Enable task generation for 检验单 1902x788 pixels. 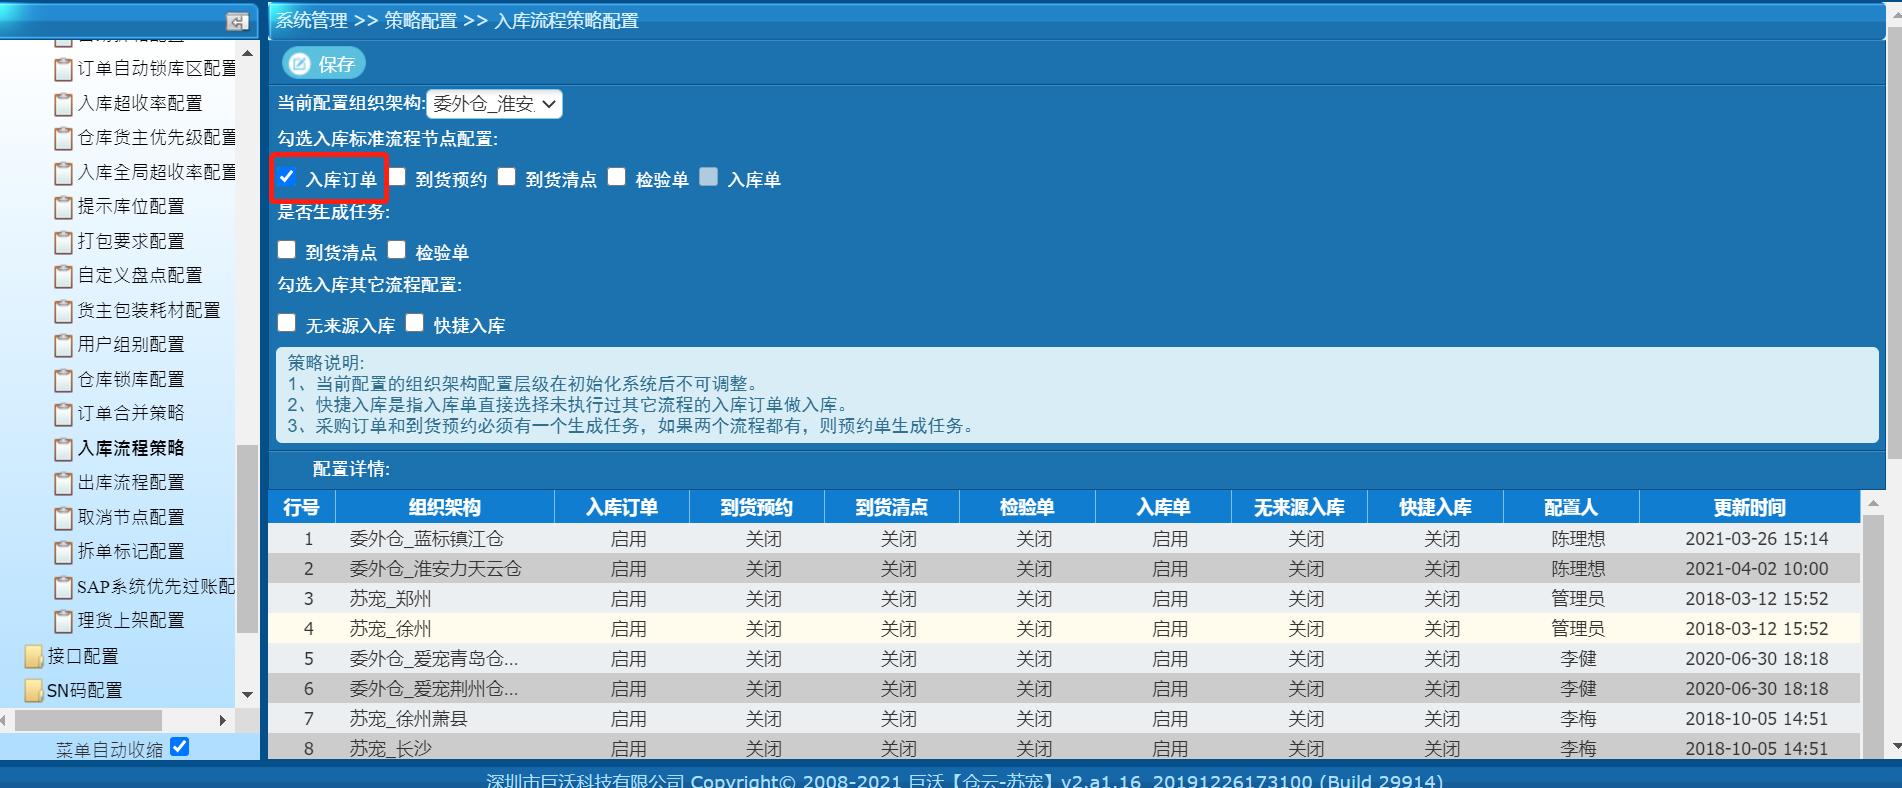tap(397, 250)
